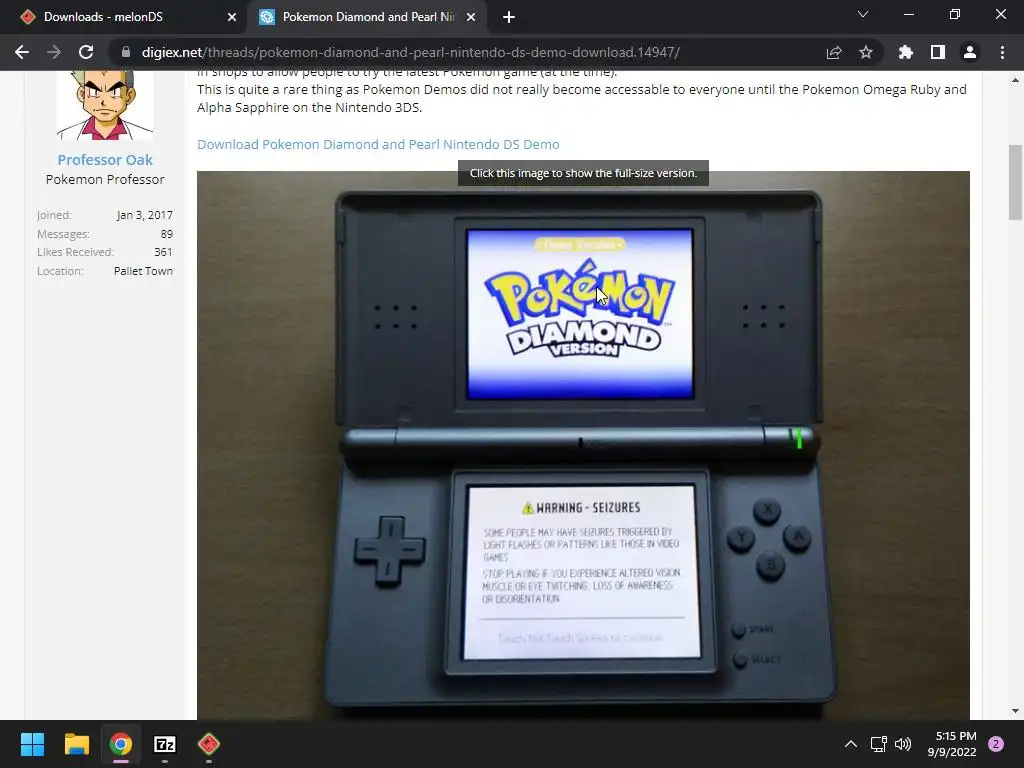Click the page scrollbar thumb
This screenshot has width=1024, height=768.
pos(1015,183)
